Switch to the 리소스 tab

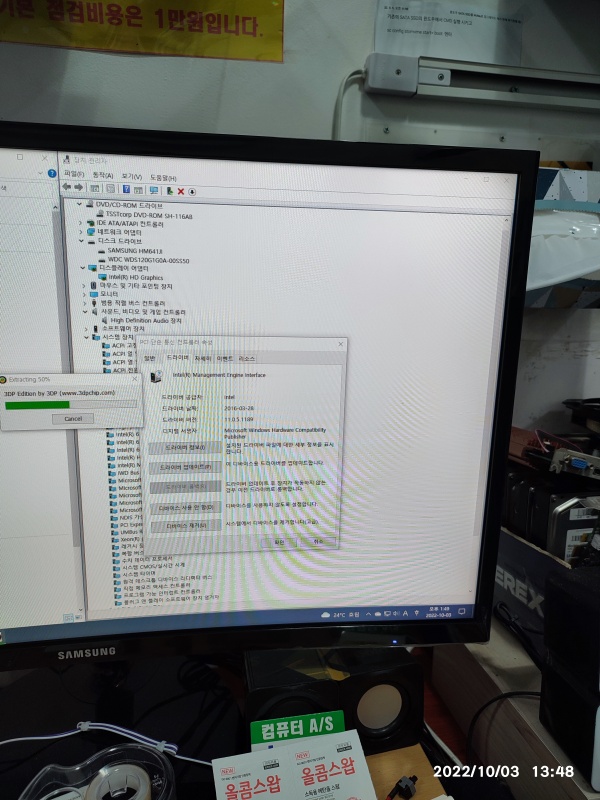click(246, 359)
